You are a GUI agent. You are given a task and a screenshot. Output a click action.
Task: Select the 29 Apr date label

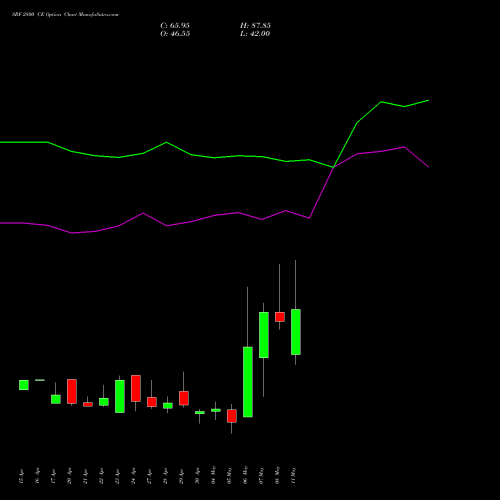[x=181, y=476]
